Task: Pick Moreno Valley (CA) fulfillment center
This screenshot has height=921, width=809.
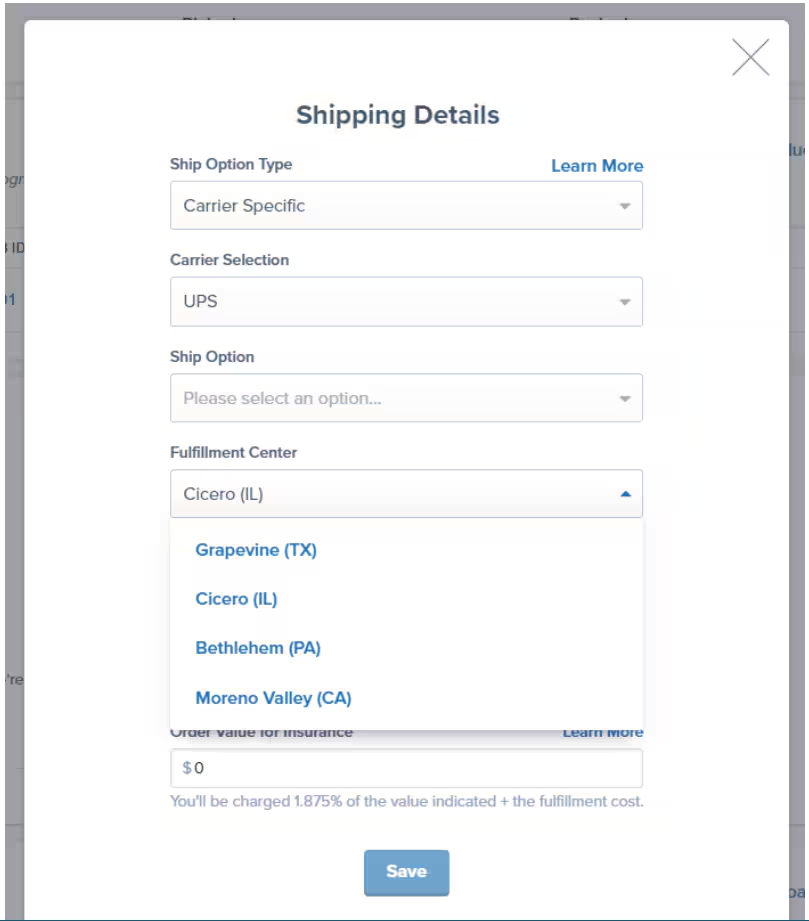Action: pyautogui.click(x=274, y=697)
